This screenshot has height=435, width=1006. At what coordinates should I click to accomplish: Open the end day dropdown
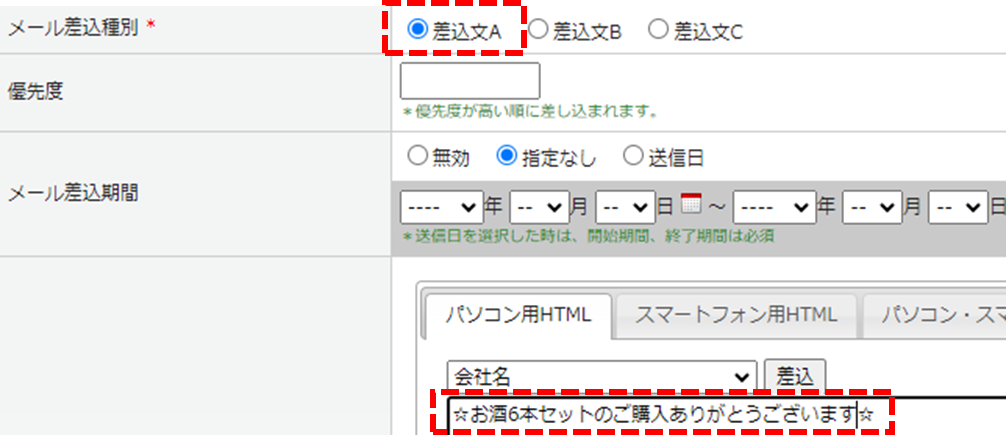pyautogui.click(x=958, y=207)
